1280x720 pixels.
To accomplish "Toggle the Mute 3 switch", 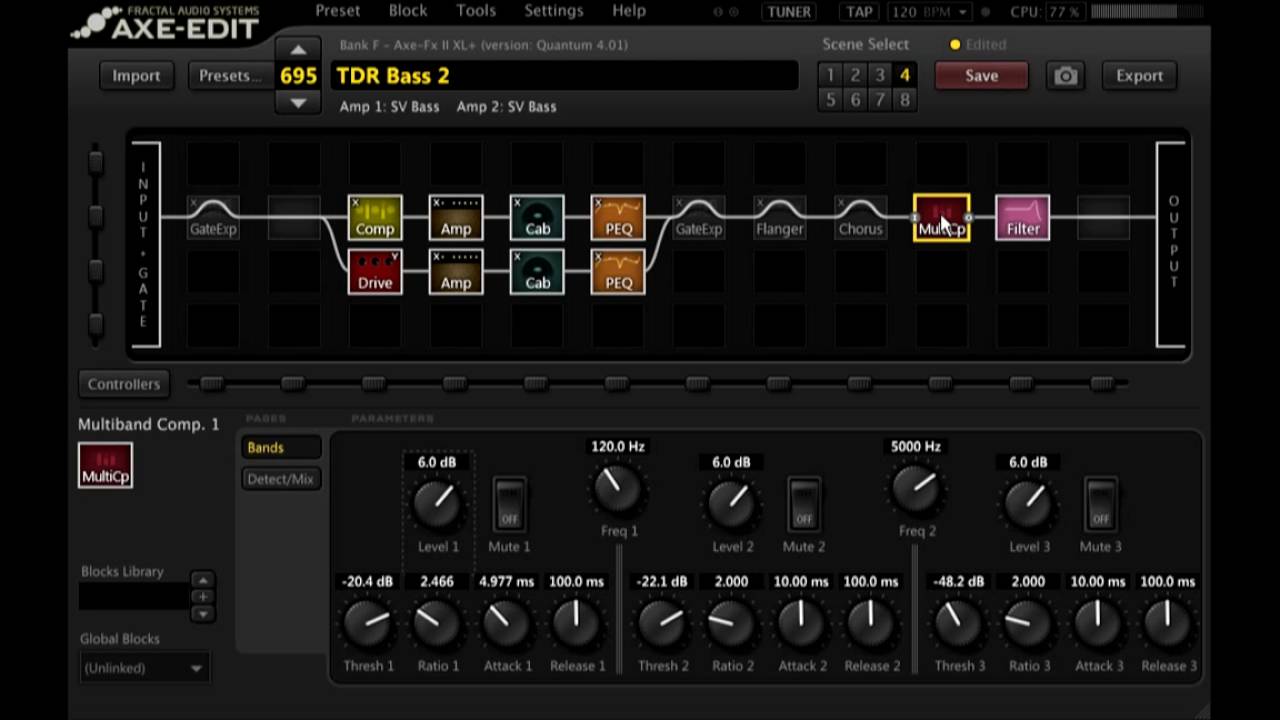I will point(1100,504).
